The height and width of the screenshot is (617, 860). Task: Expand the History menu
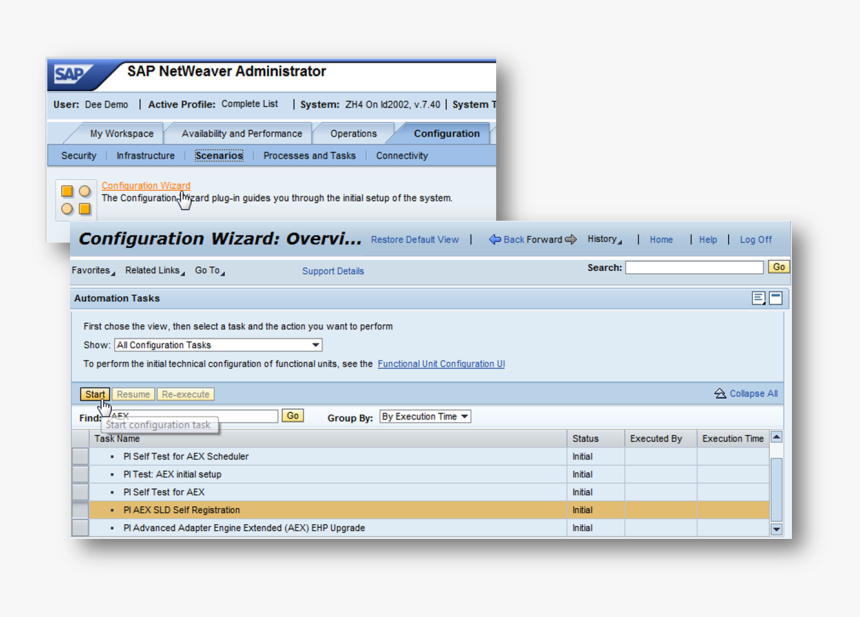[604, 240]
